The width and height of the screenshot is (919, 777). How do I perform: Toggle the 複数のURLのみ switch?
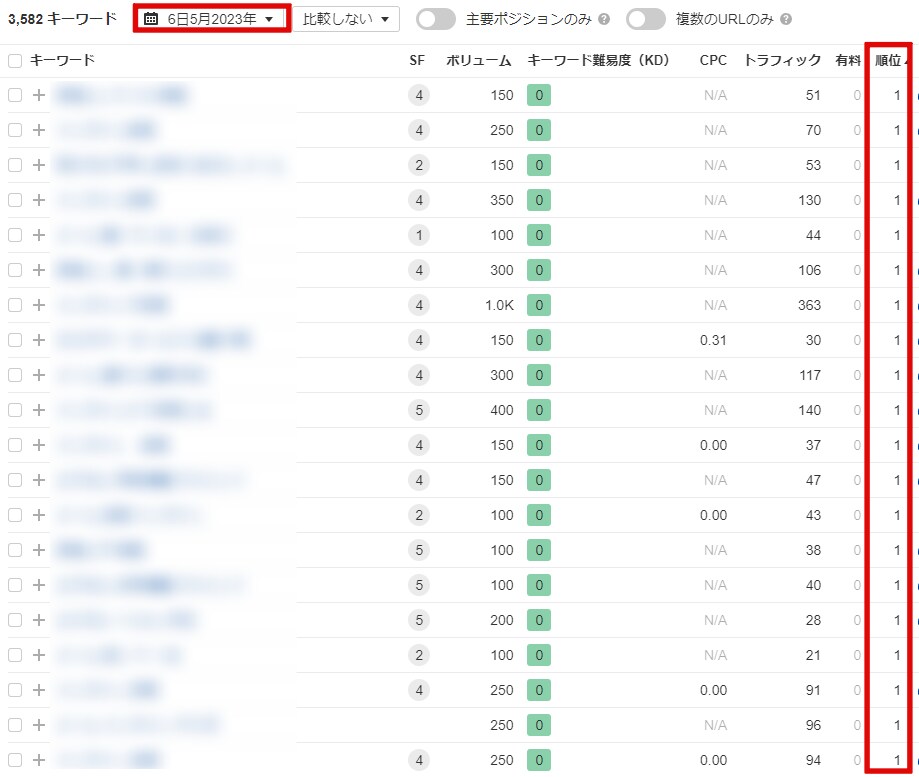pos(645,19)
